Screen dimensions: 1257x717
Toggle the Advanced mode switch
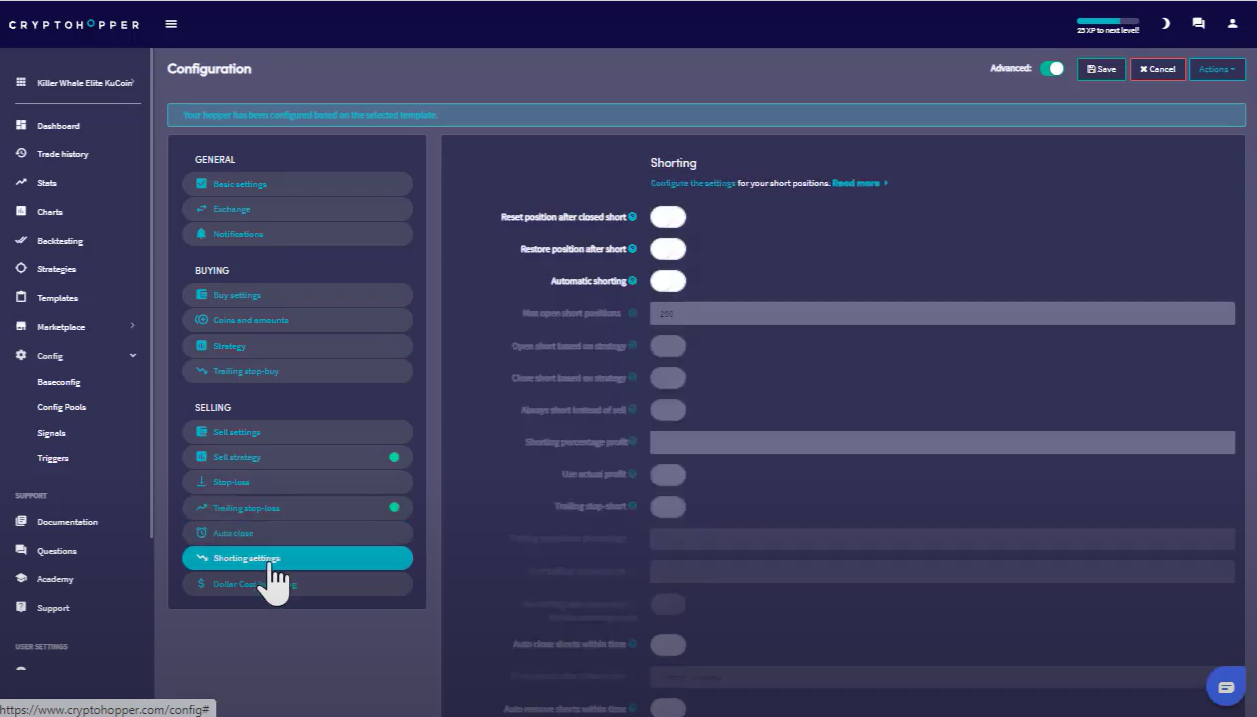[1052, 69]
